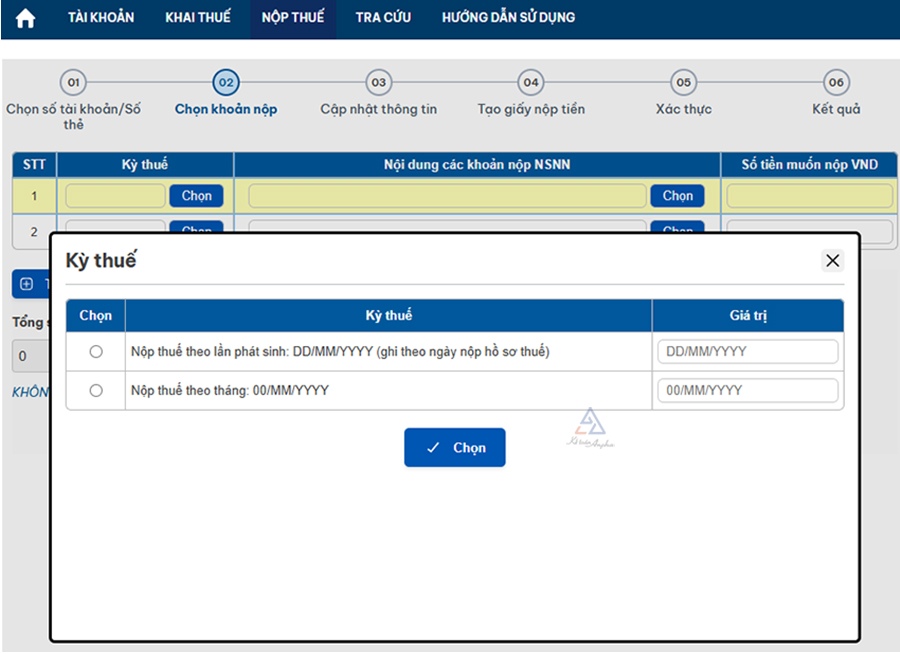Close the Kỳ thuế dialog

point(832,261)
